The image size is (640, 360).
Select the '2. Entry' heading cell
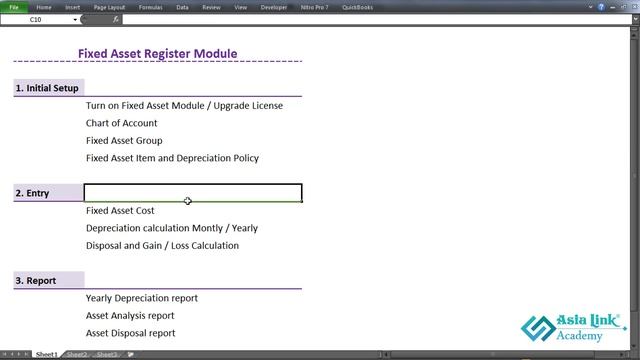49,193
